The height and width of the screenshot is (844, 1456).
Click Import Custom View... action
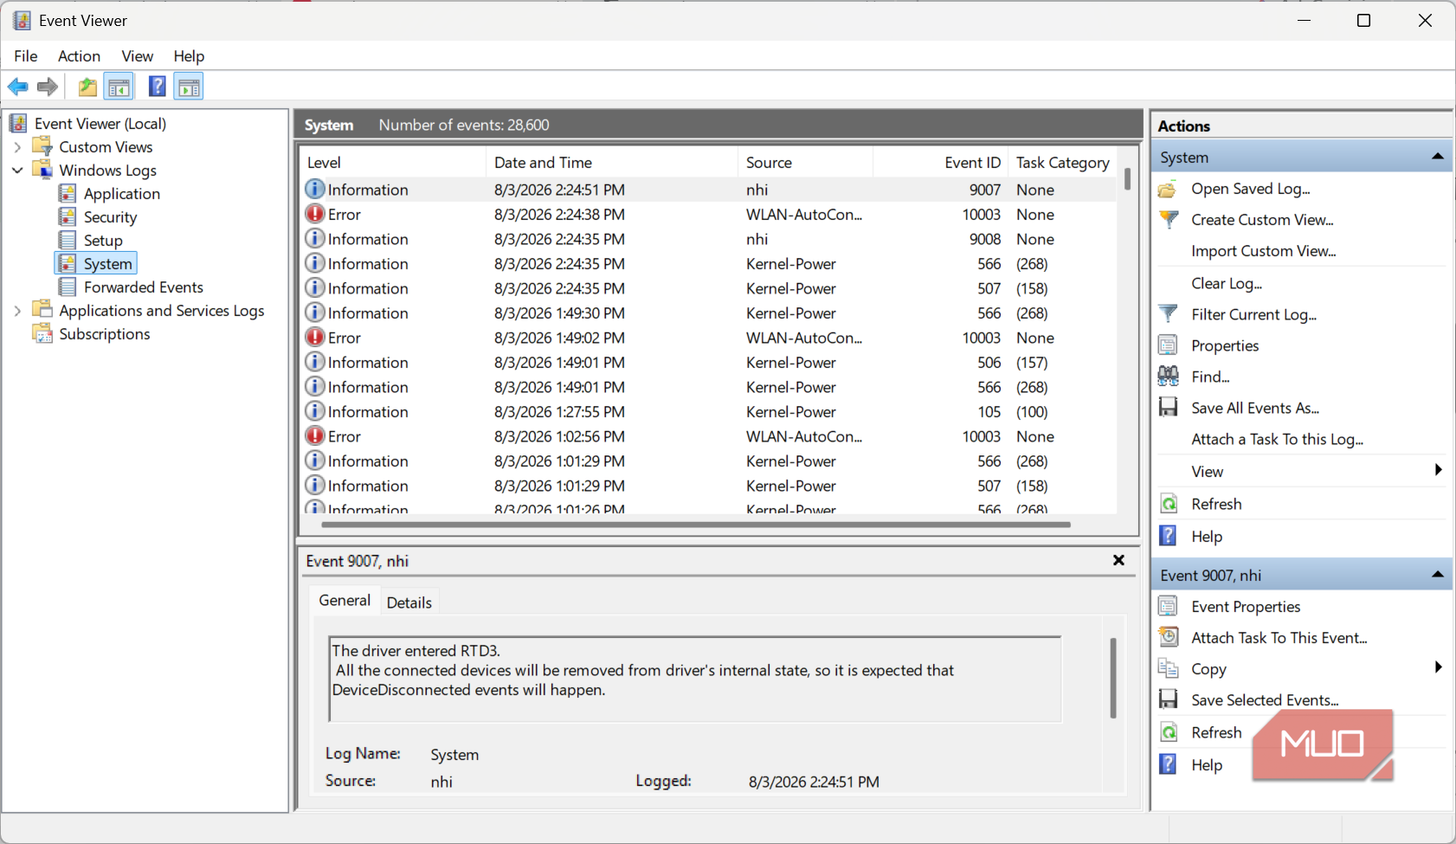(x=1263, y=251)
